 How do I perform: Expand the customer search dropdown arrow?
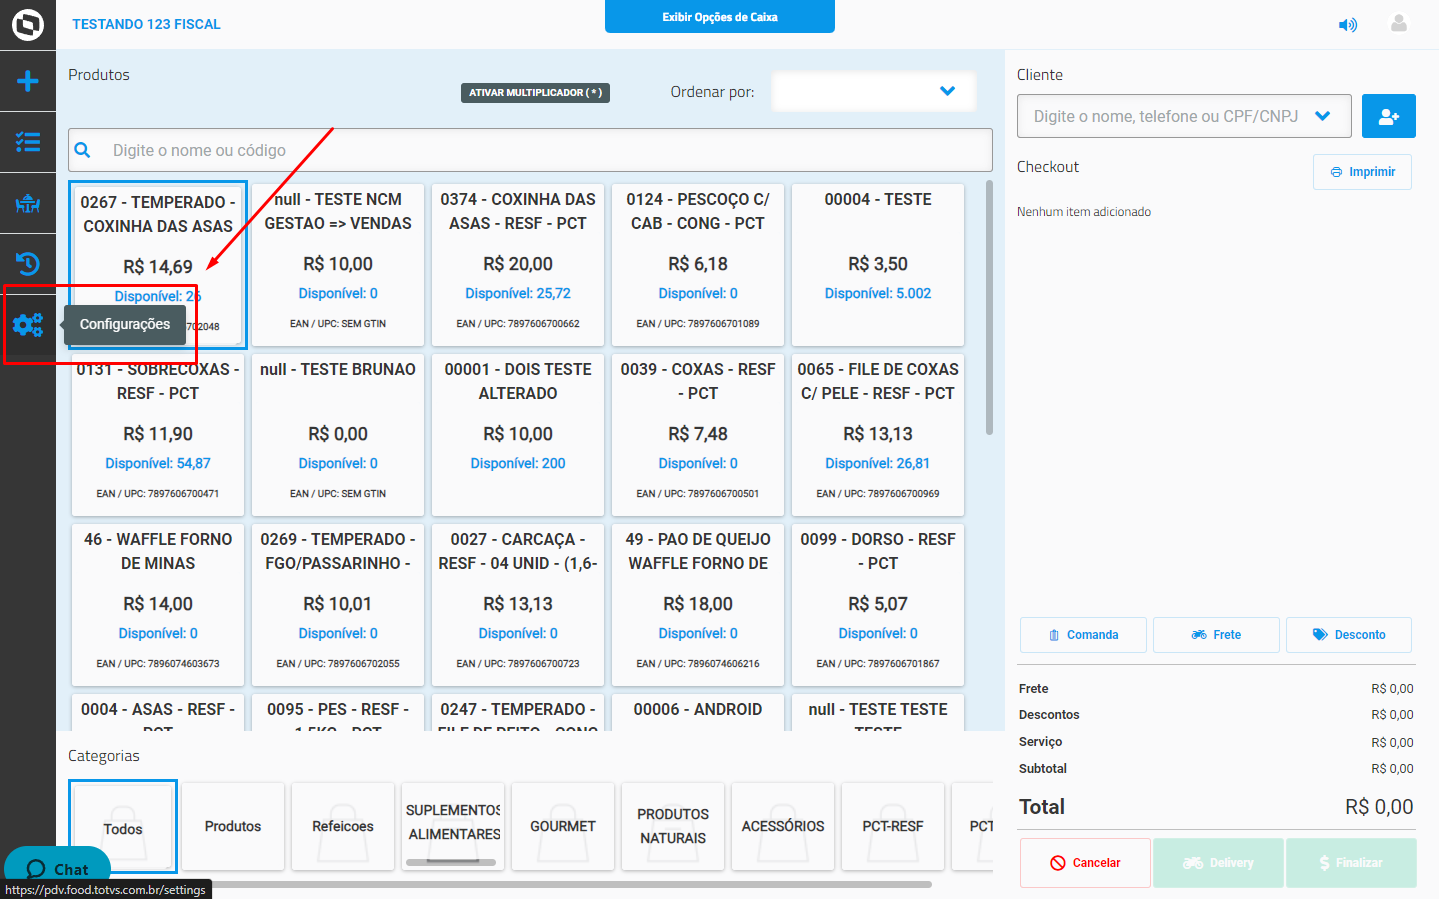(1322, 116)
